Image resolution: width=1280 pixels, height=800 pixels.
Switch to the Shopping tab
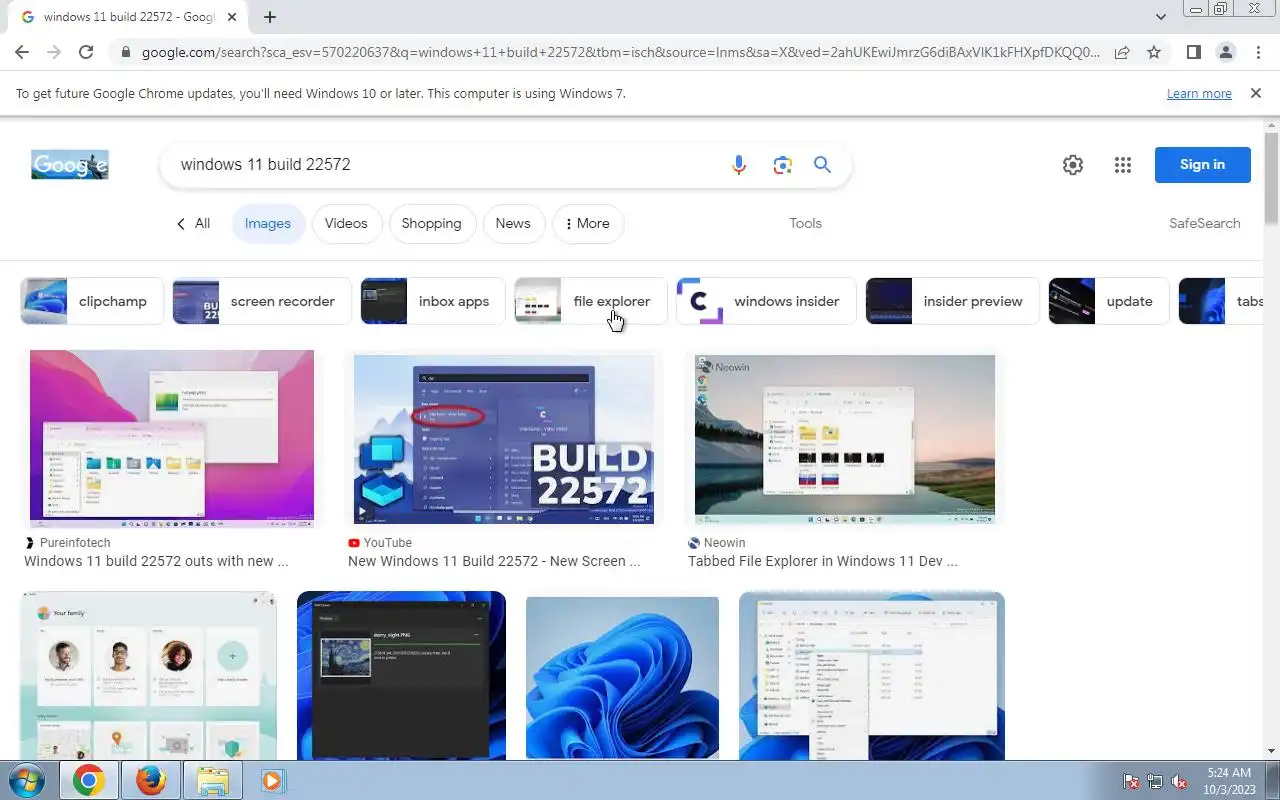click(x=431, y=224)
